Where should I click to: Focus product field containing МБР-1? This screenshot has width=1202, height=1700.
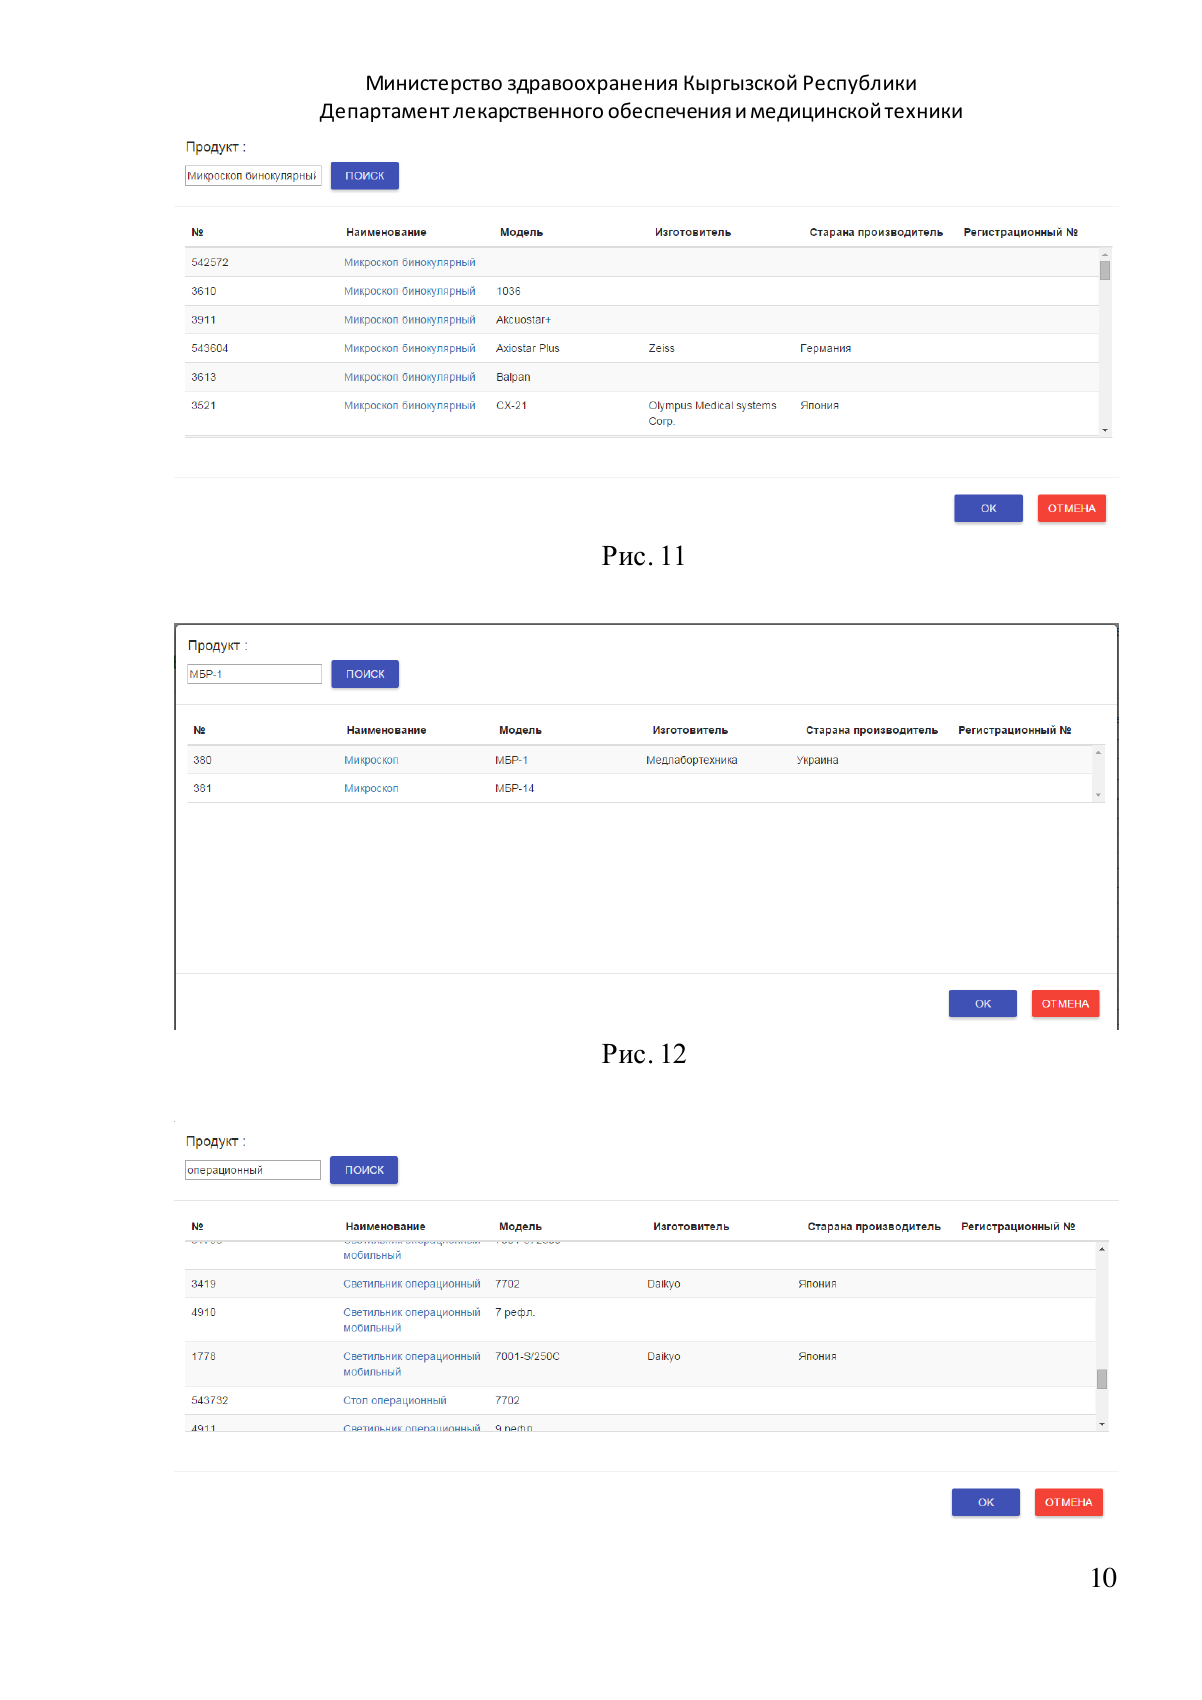254,674
